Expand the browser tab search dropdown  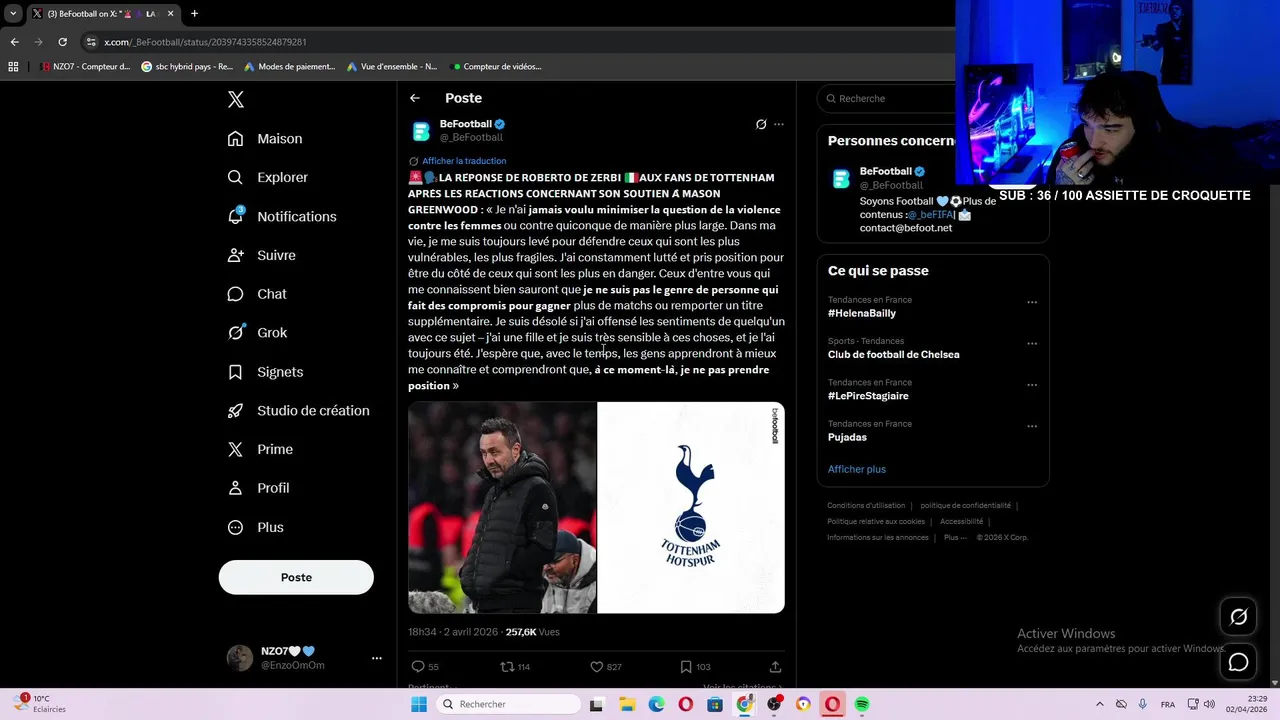click(x=13, y=14)
